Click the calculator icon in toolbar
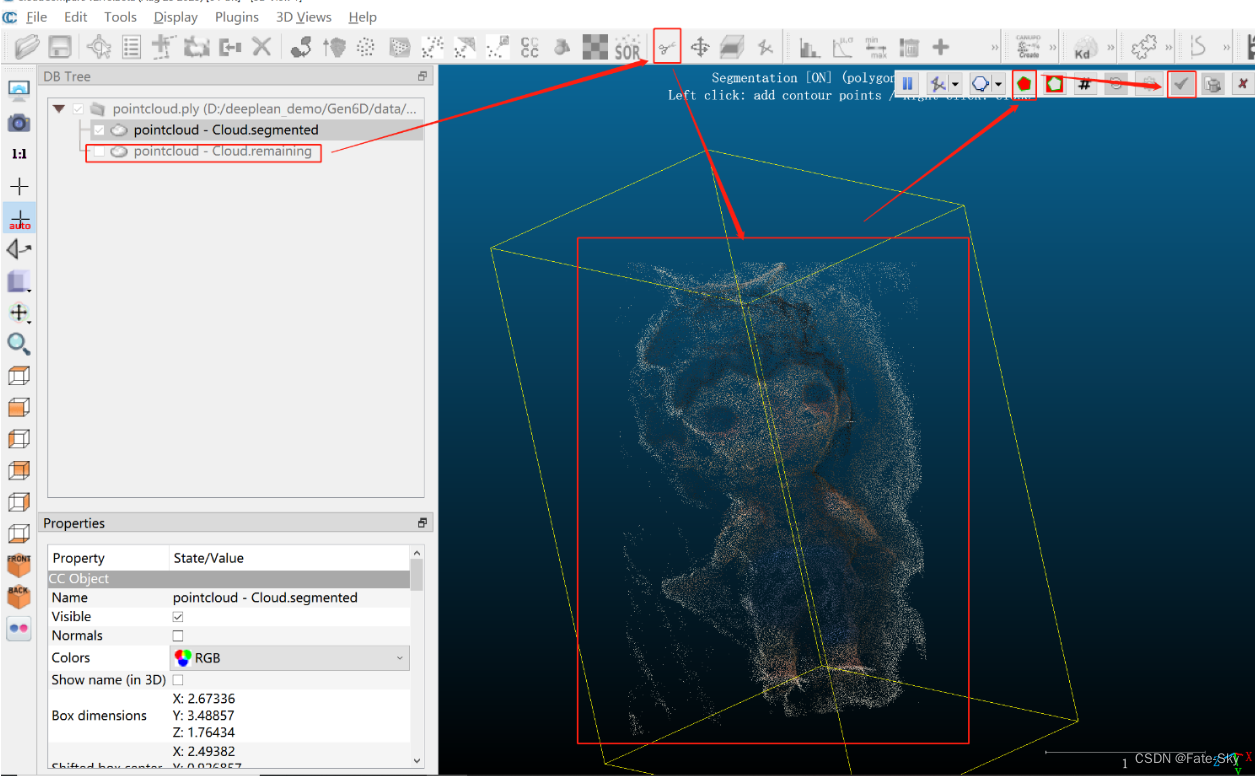 pyautogui.click(x=908, y=46)
